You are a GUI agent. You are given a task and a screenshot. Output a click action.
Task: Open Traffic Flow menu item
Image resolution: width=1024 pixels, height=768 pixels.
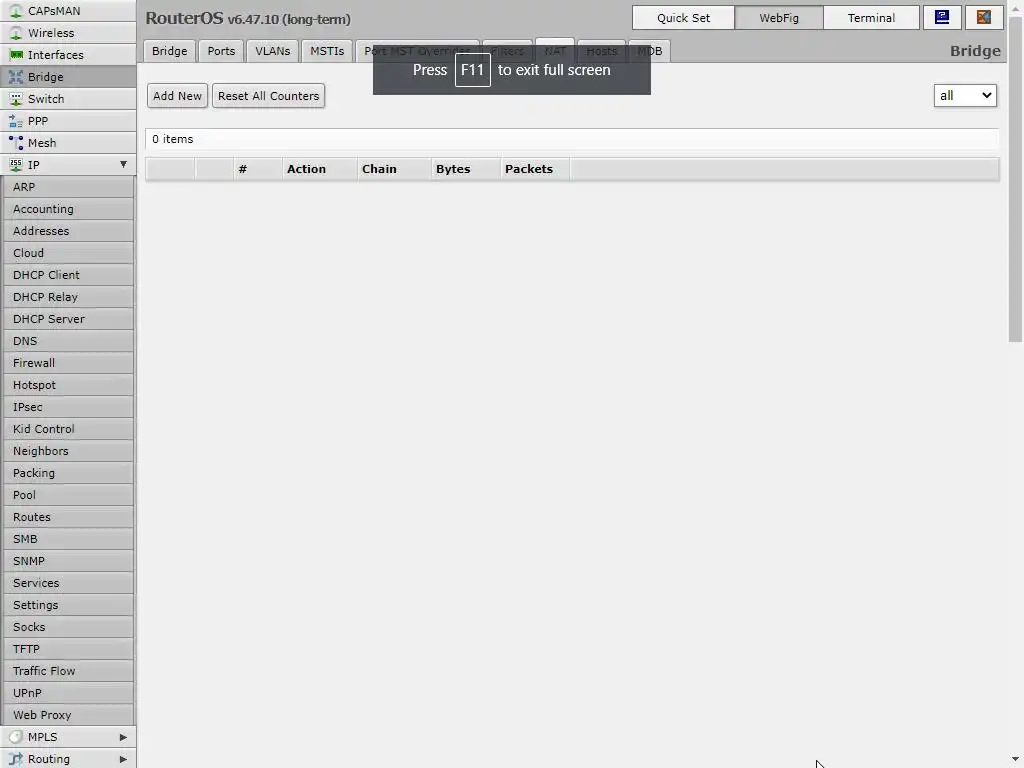68,671
